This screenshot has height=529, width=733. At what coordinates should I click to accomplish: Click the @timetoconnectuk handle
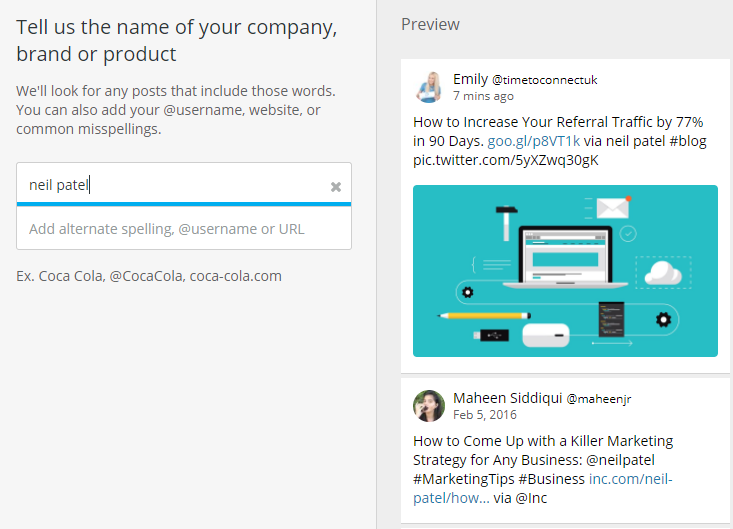tap(545, 80)
